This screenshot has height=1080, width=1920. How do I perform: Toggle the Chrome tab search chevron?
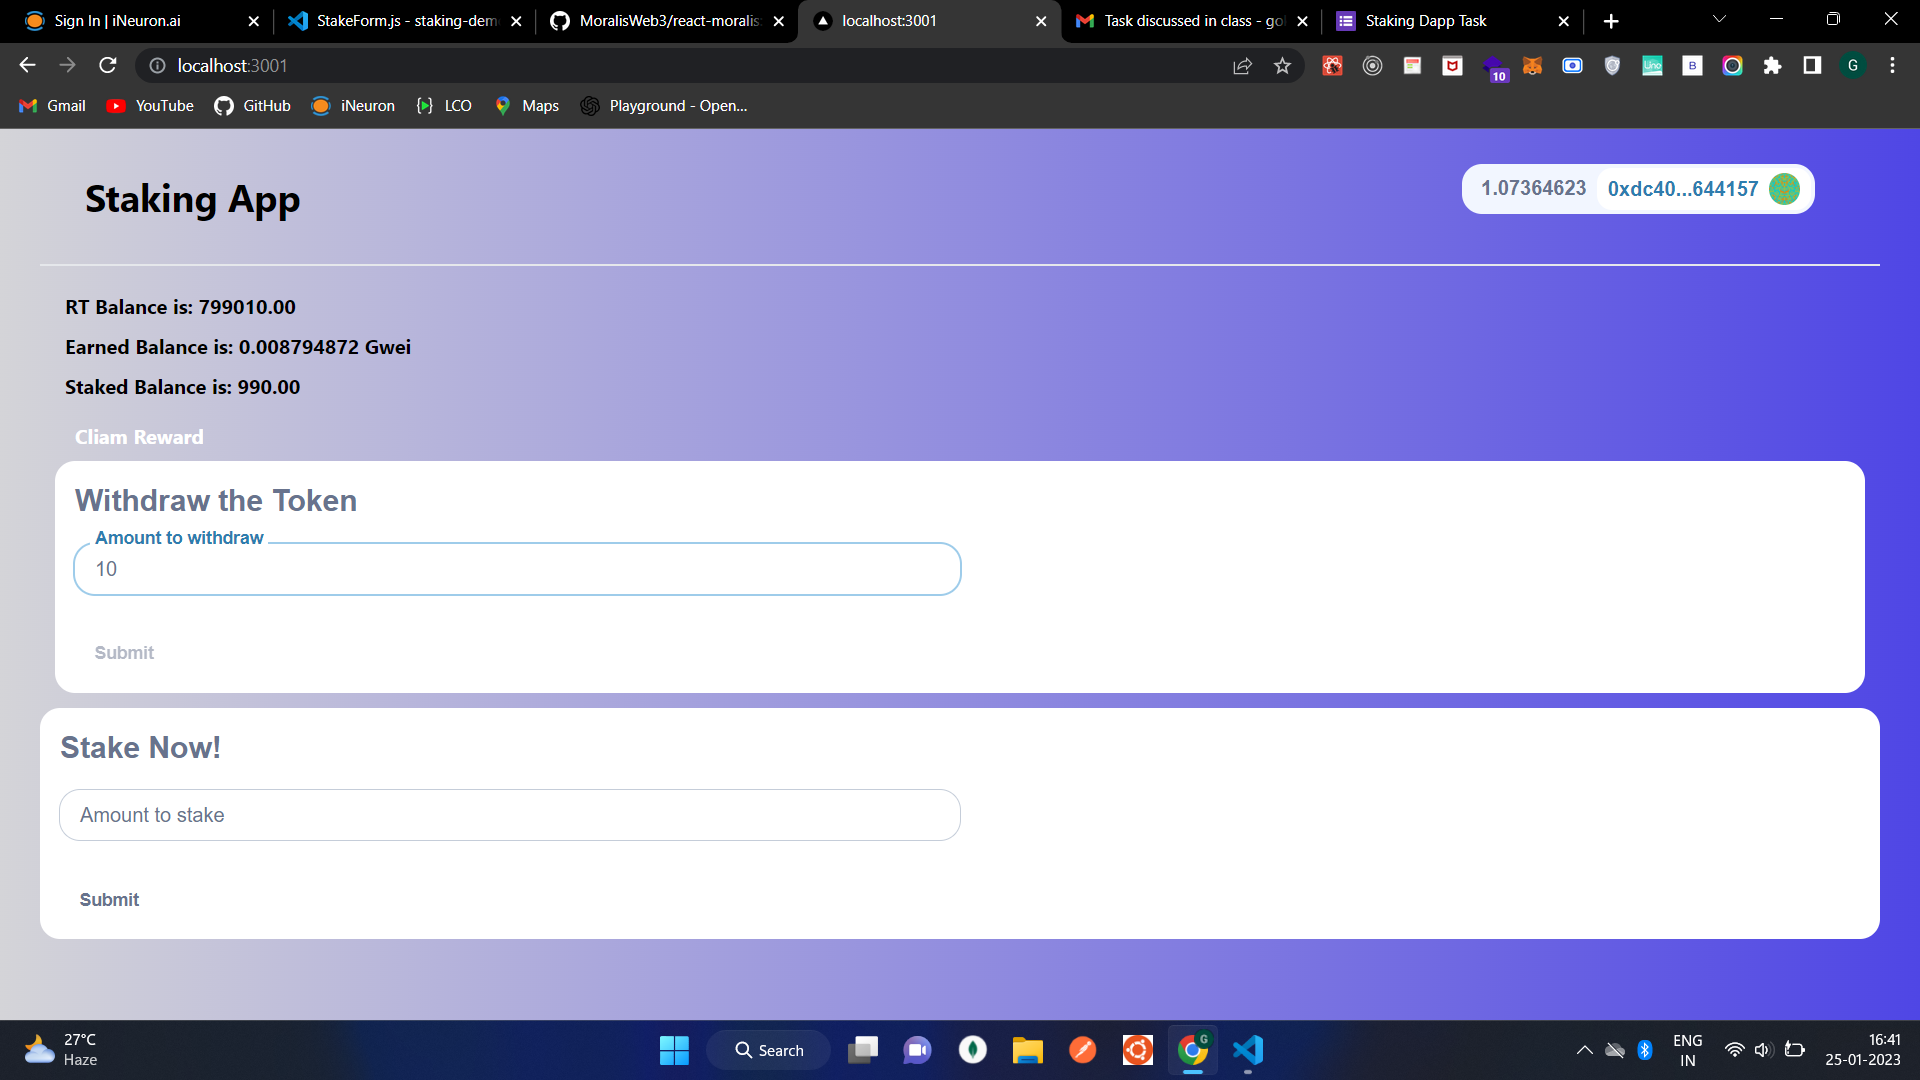tap(1719, 20)
